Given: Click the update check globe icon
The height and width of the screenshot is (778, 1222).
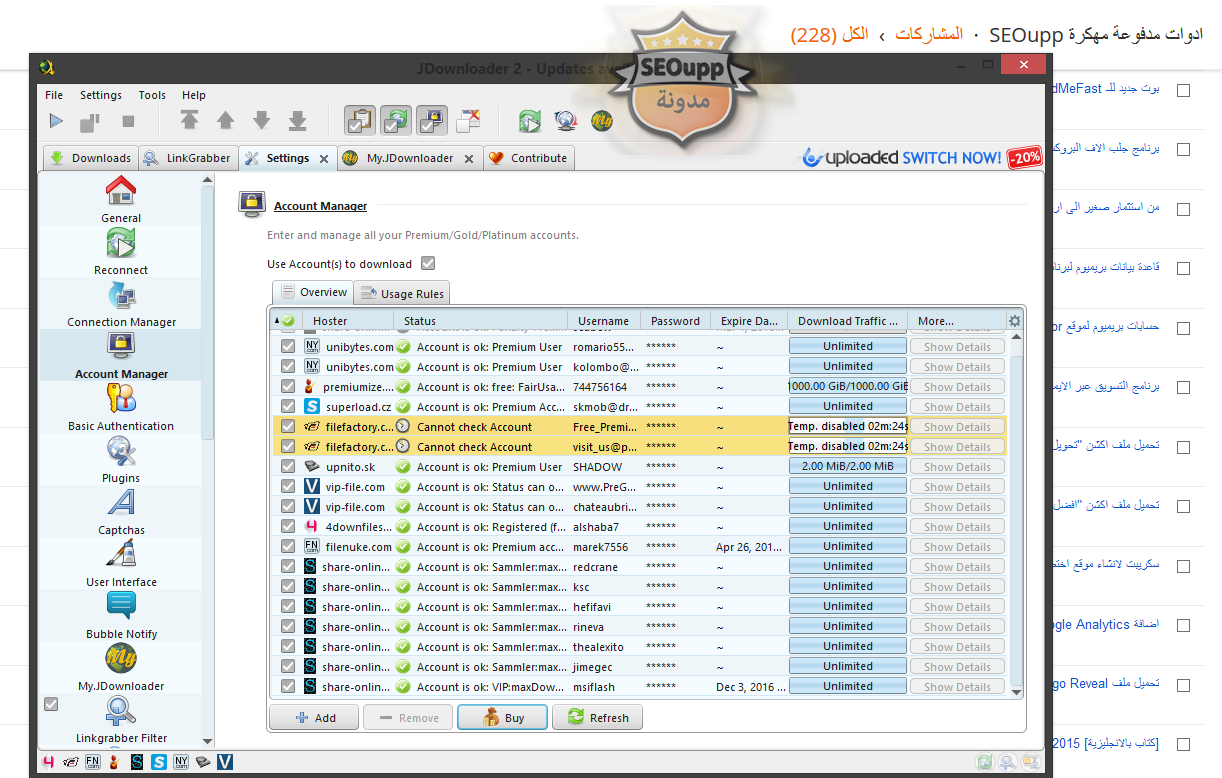Looking at the screenshot, I should tap(566, 122).
